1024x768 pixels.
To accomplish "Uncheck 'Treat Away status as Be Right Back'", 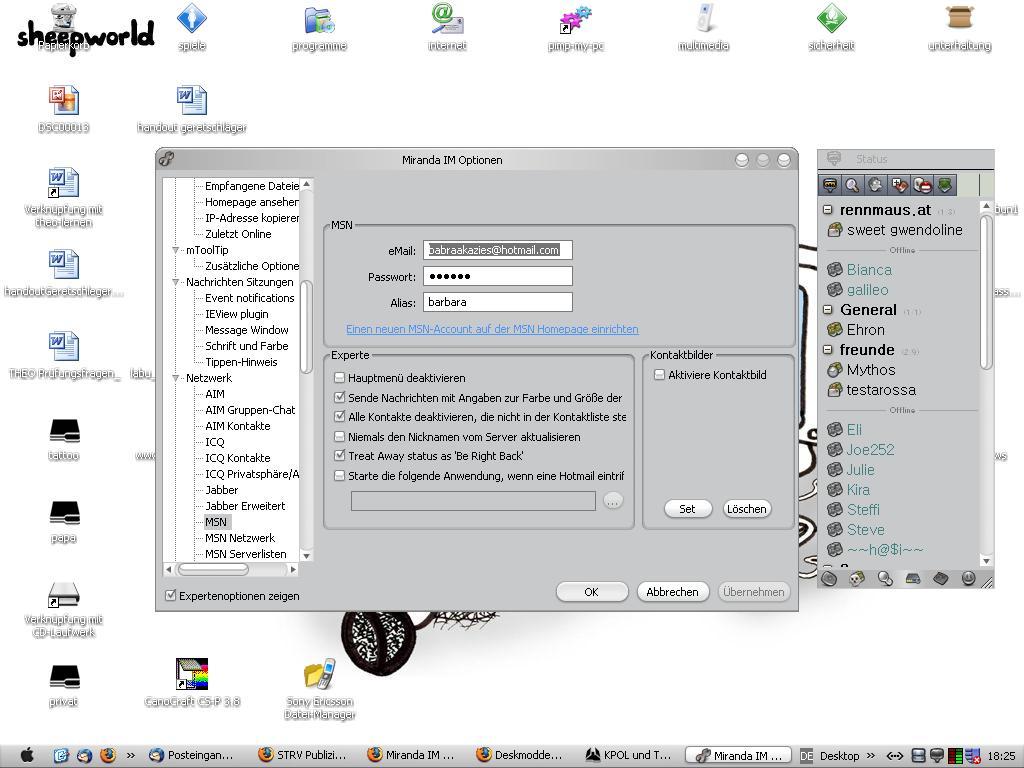I will 340,456.
